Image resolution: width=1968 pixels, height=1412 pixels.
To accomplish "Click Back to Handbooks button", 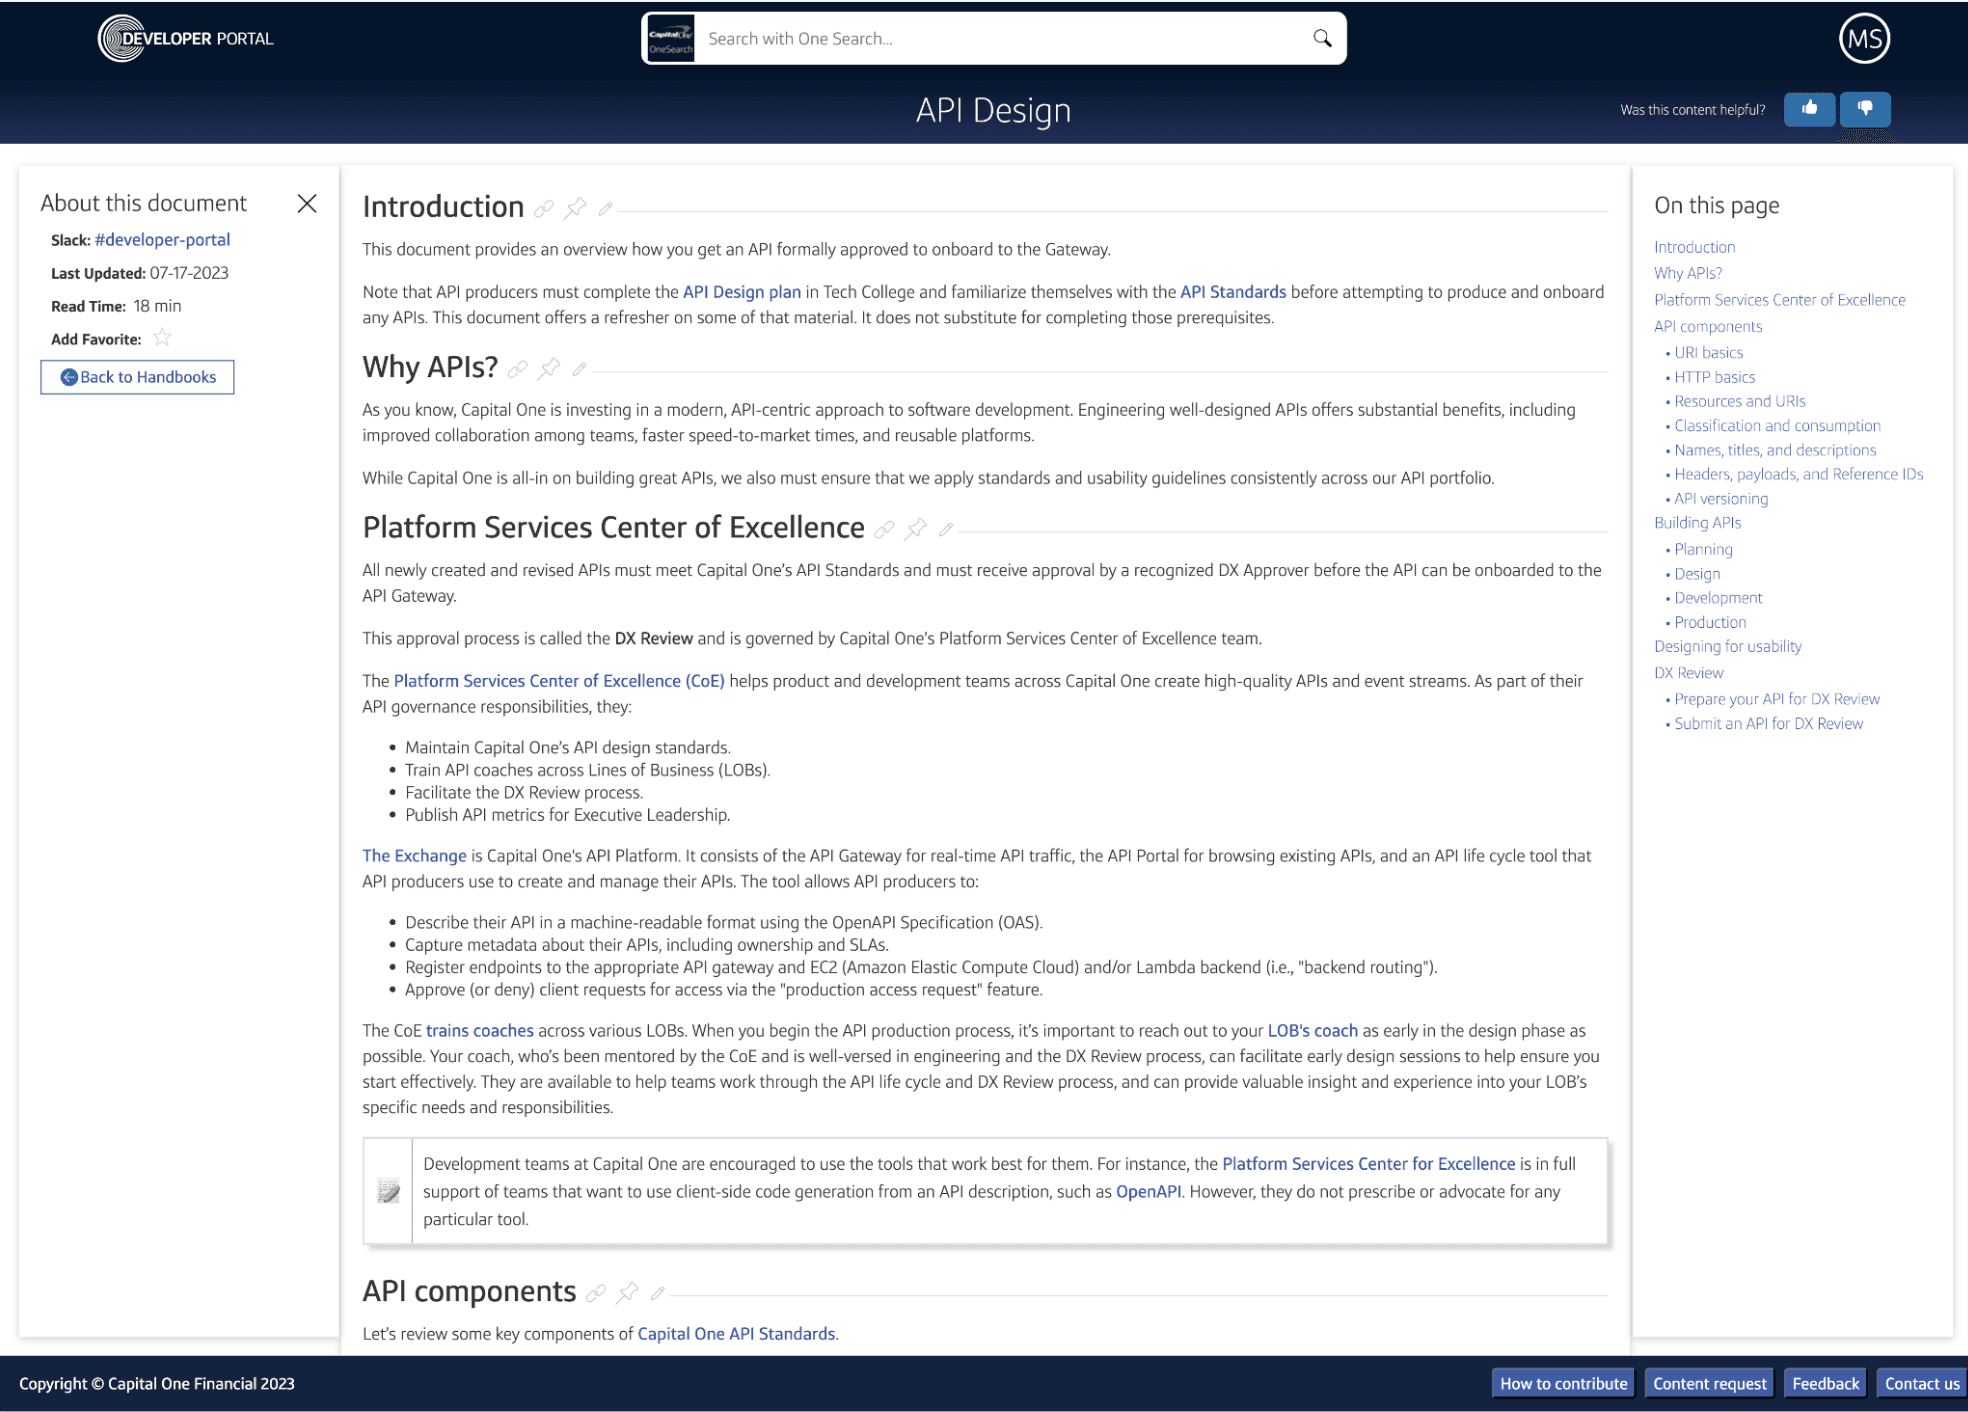I will (x=137, y=377).
